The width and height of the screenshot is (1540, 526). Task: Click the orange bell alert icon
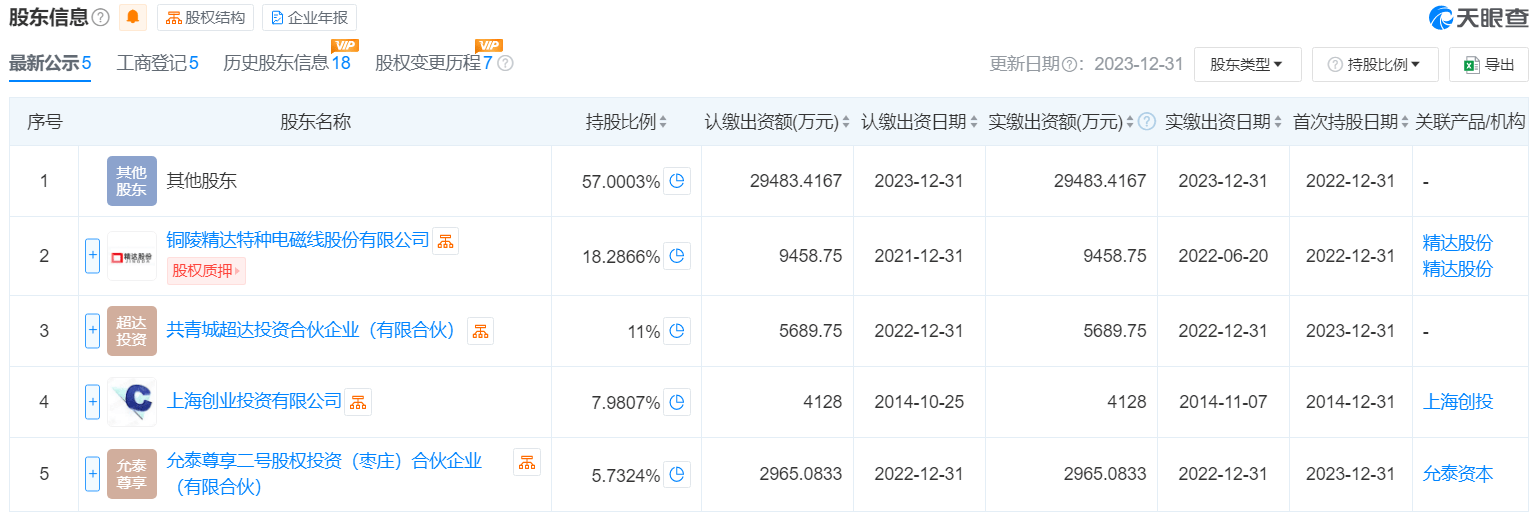click(133, 17)
